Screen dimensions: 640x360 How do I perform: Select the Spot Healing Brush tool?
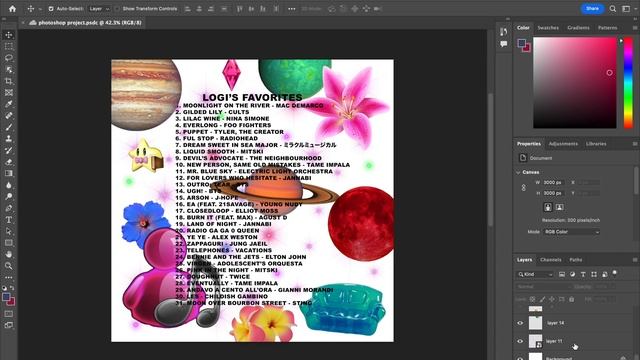click(x=9, y=116)
